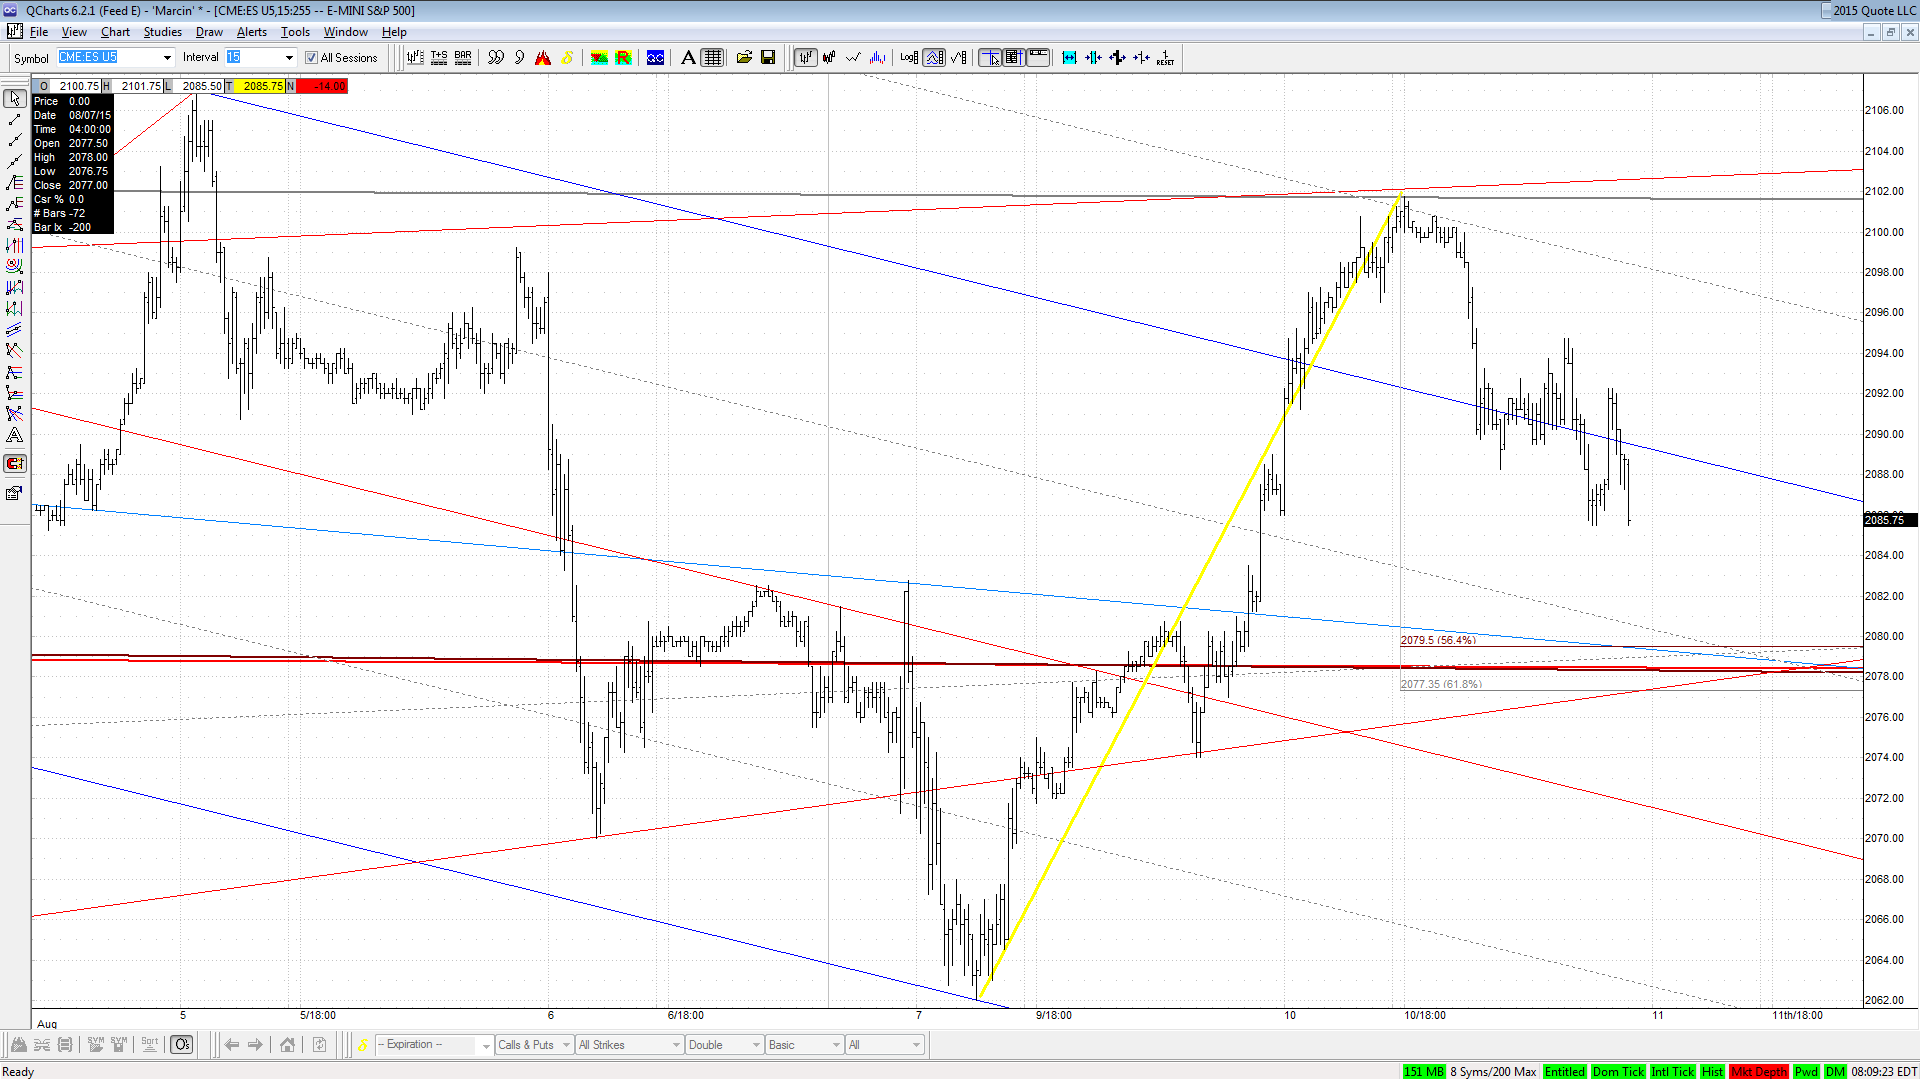Select the parallel channel lines tool
The height and width of the screenshot is (1080, 1920).
click(x=15, y=329)
